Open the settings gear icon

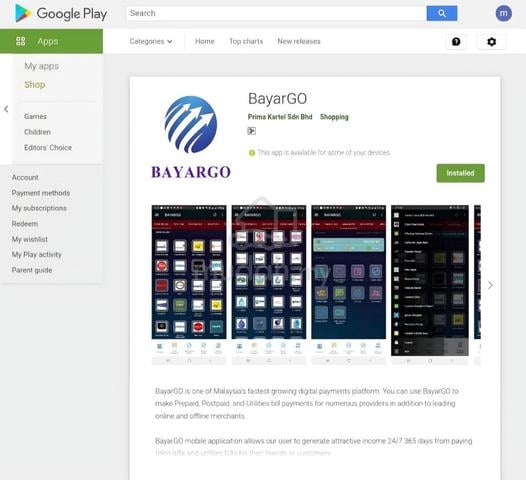491,42
